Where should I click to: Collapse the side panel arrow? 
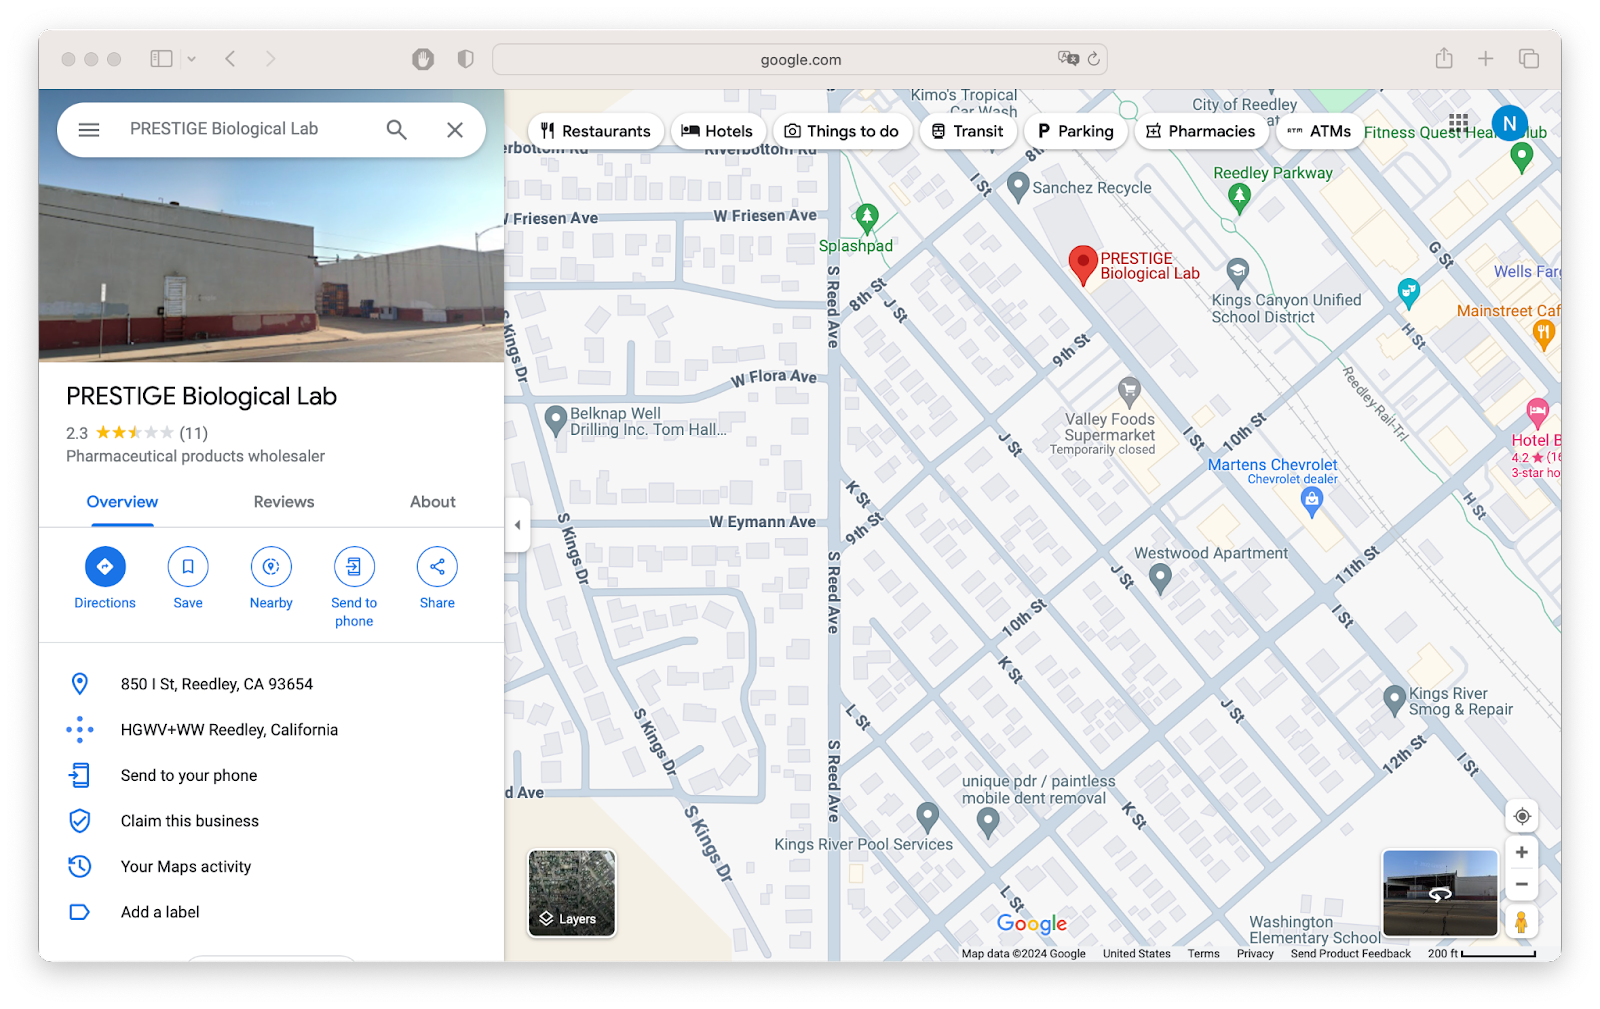(517, 525)
